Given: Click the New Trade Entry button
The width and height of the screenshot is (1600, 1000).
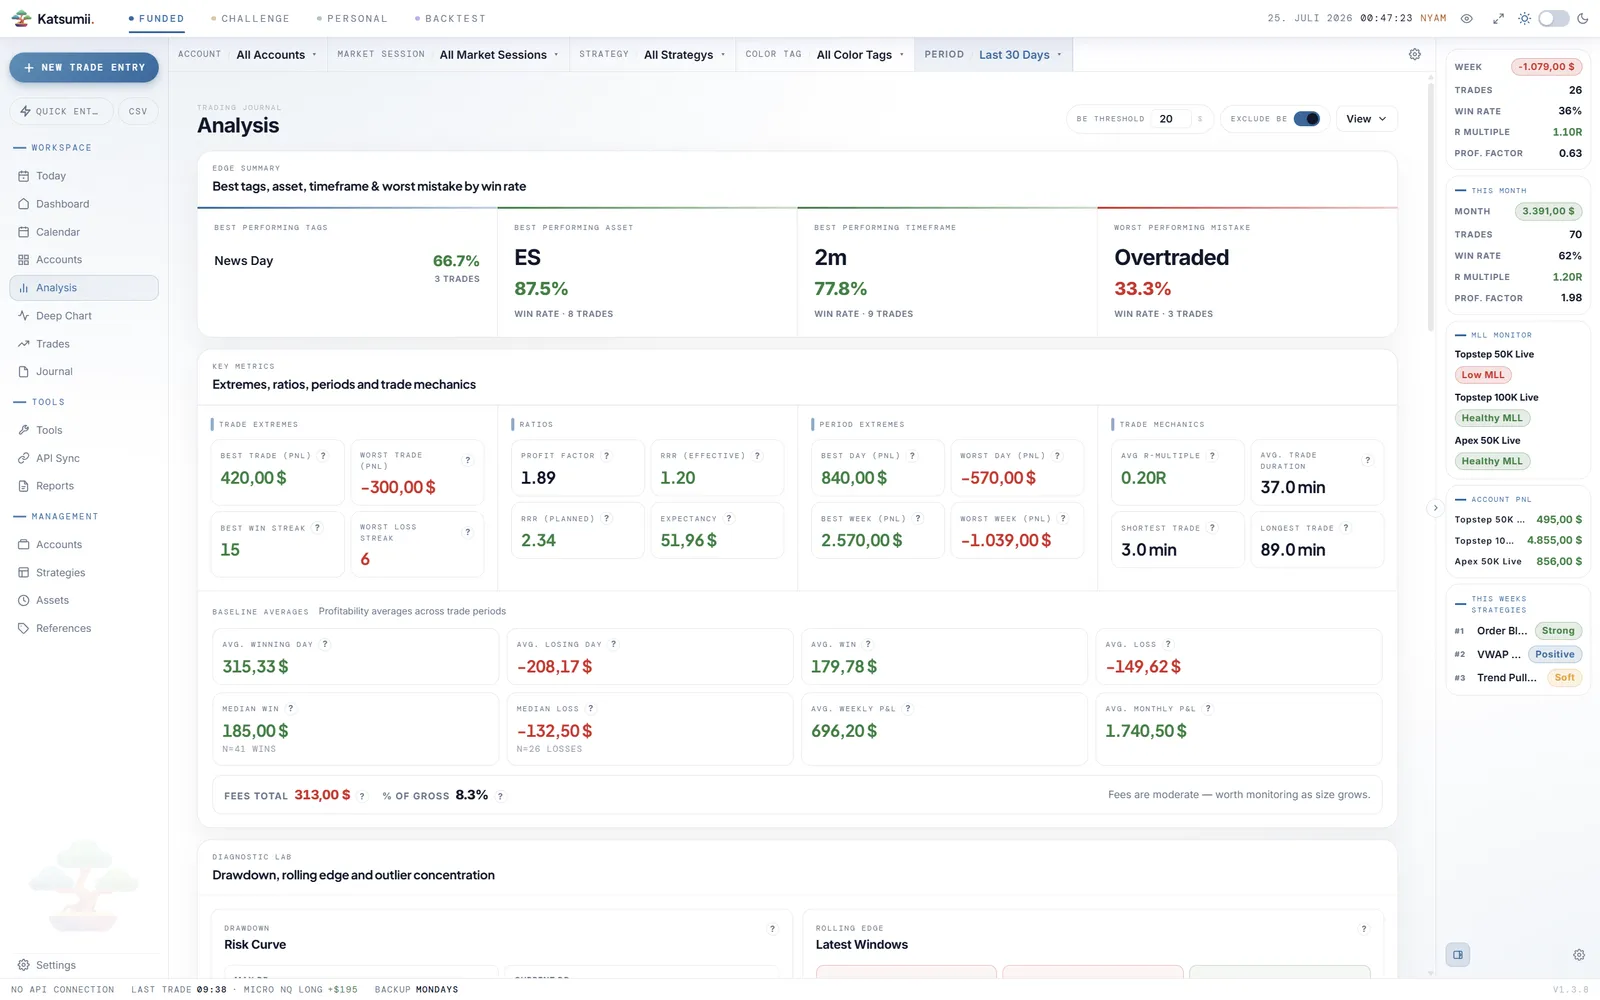Looking at the screenshot, I should (84, 68).
